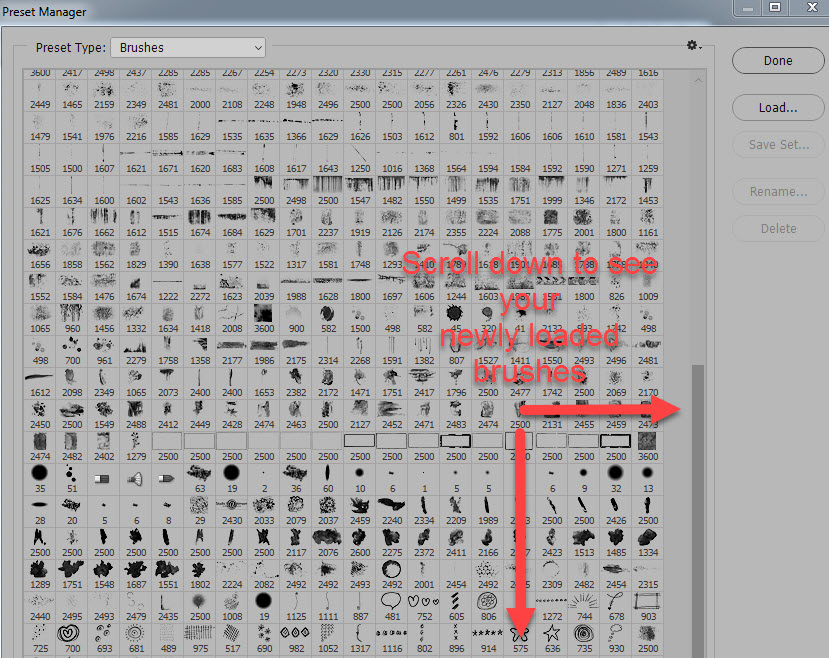Select the sunburst brush labeled 744
This screenshot has height=658, width=829.
pyautogui.click(x=584, y=607)
